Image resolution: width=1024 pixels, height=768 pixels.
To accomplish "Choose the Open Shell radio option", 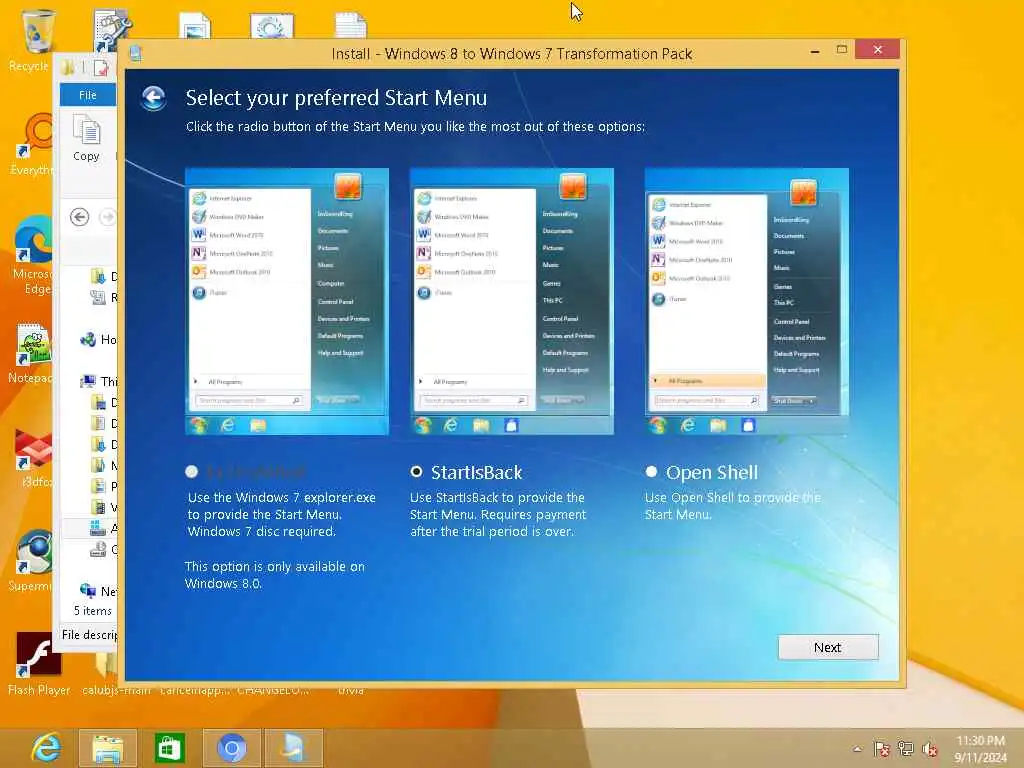I will pos(651,472).
